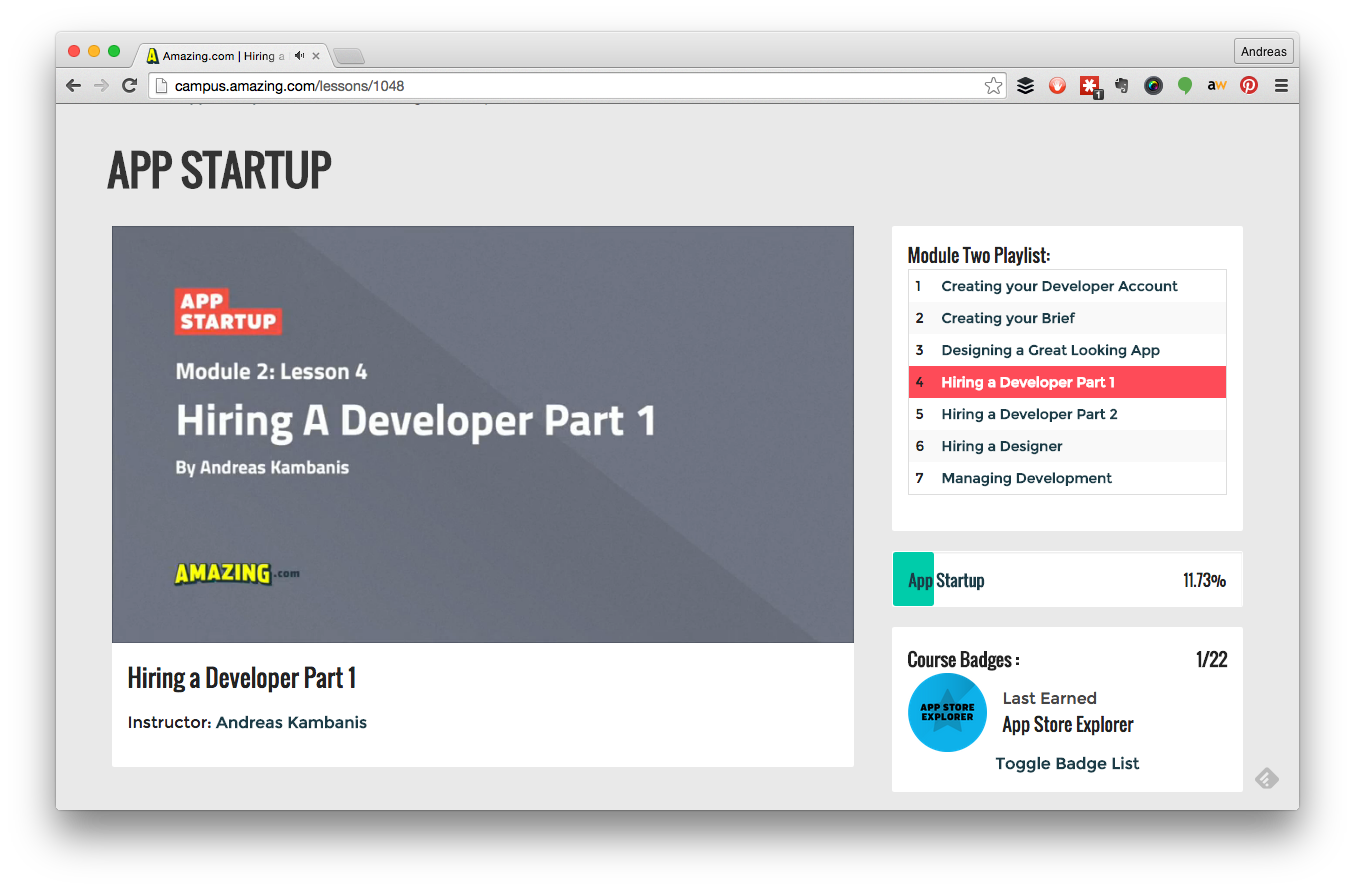1355x890 pixels.
Task: Open the Chrome menu
Action: coord(1281,85)
